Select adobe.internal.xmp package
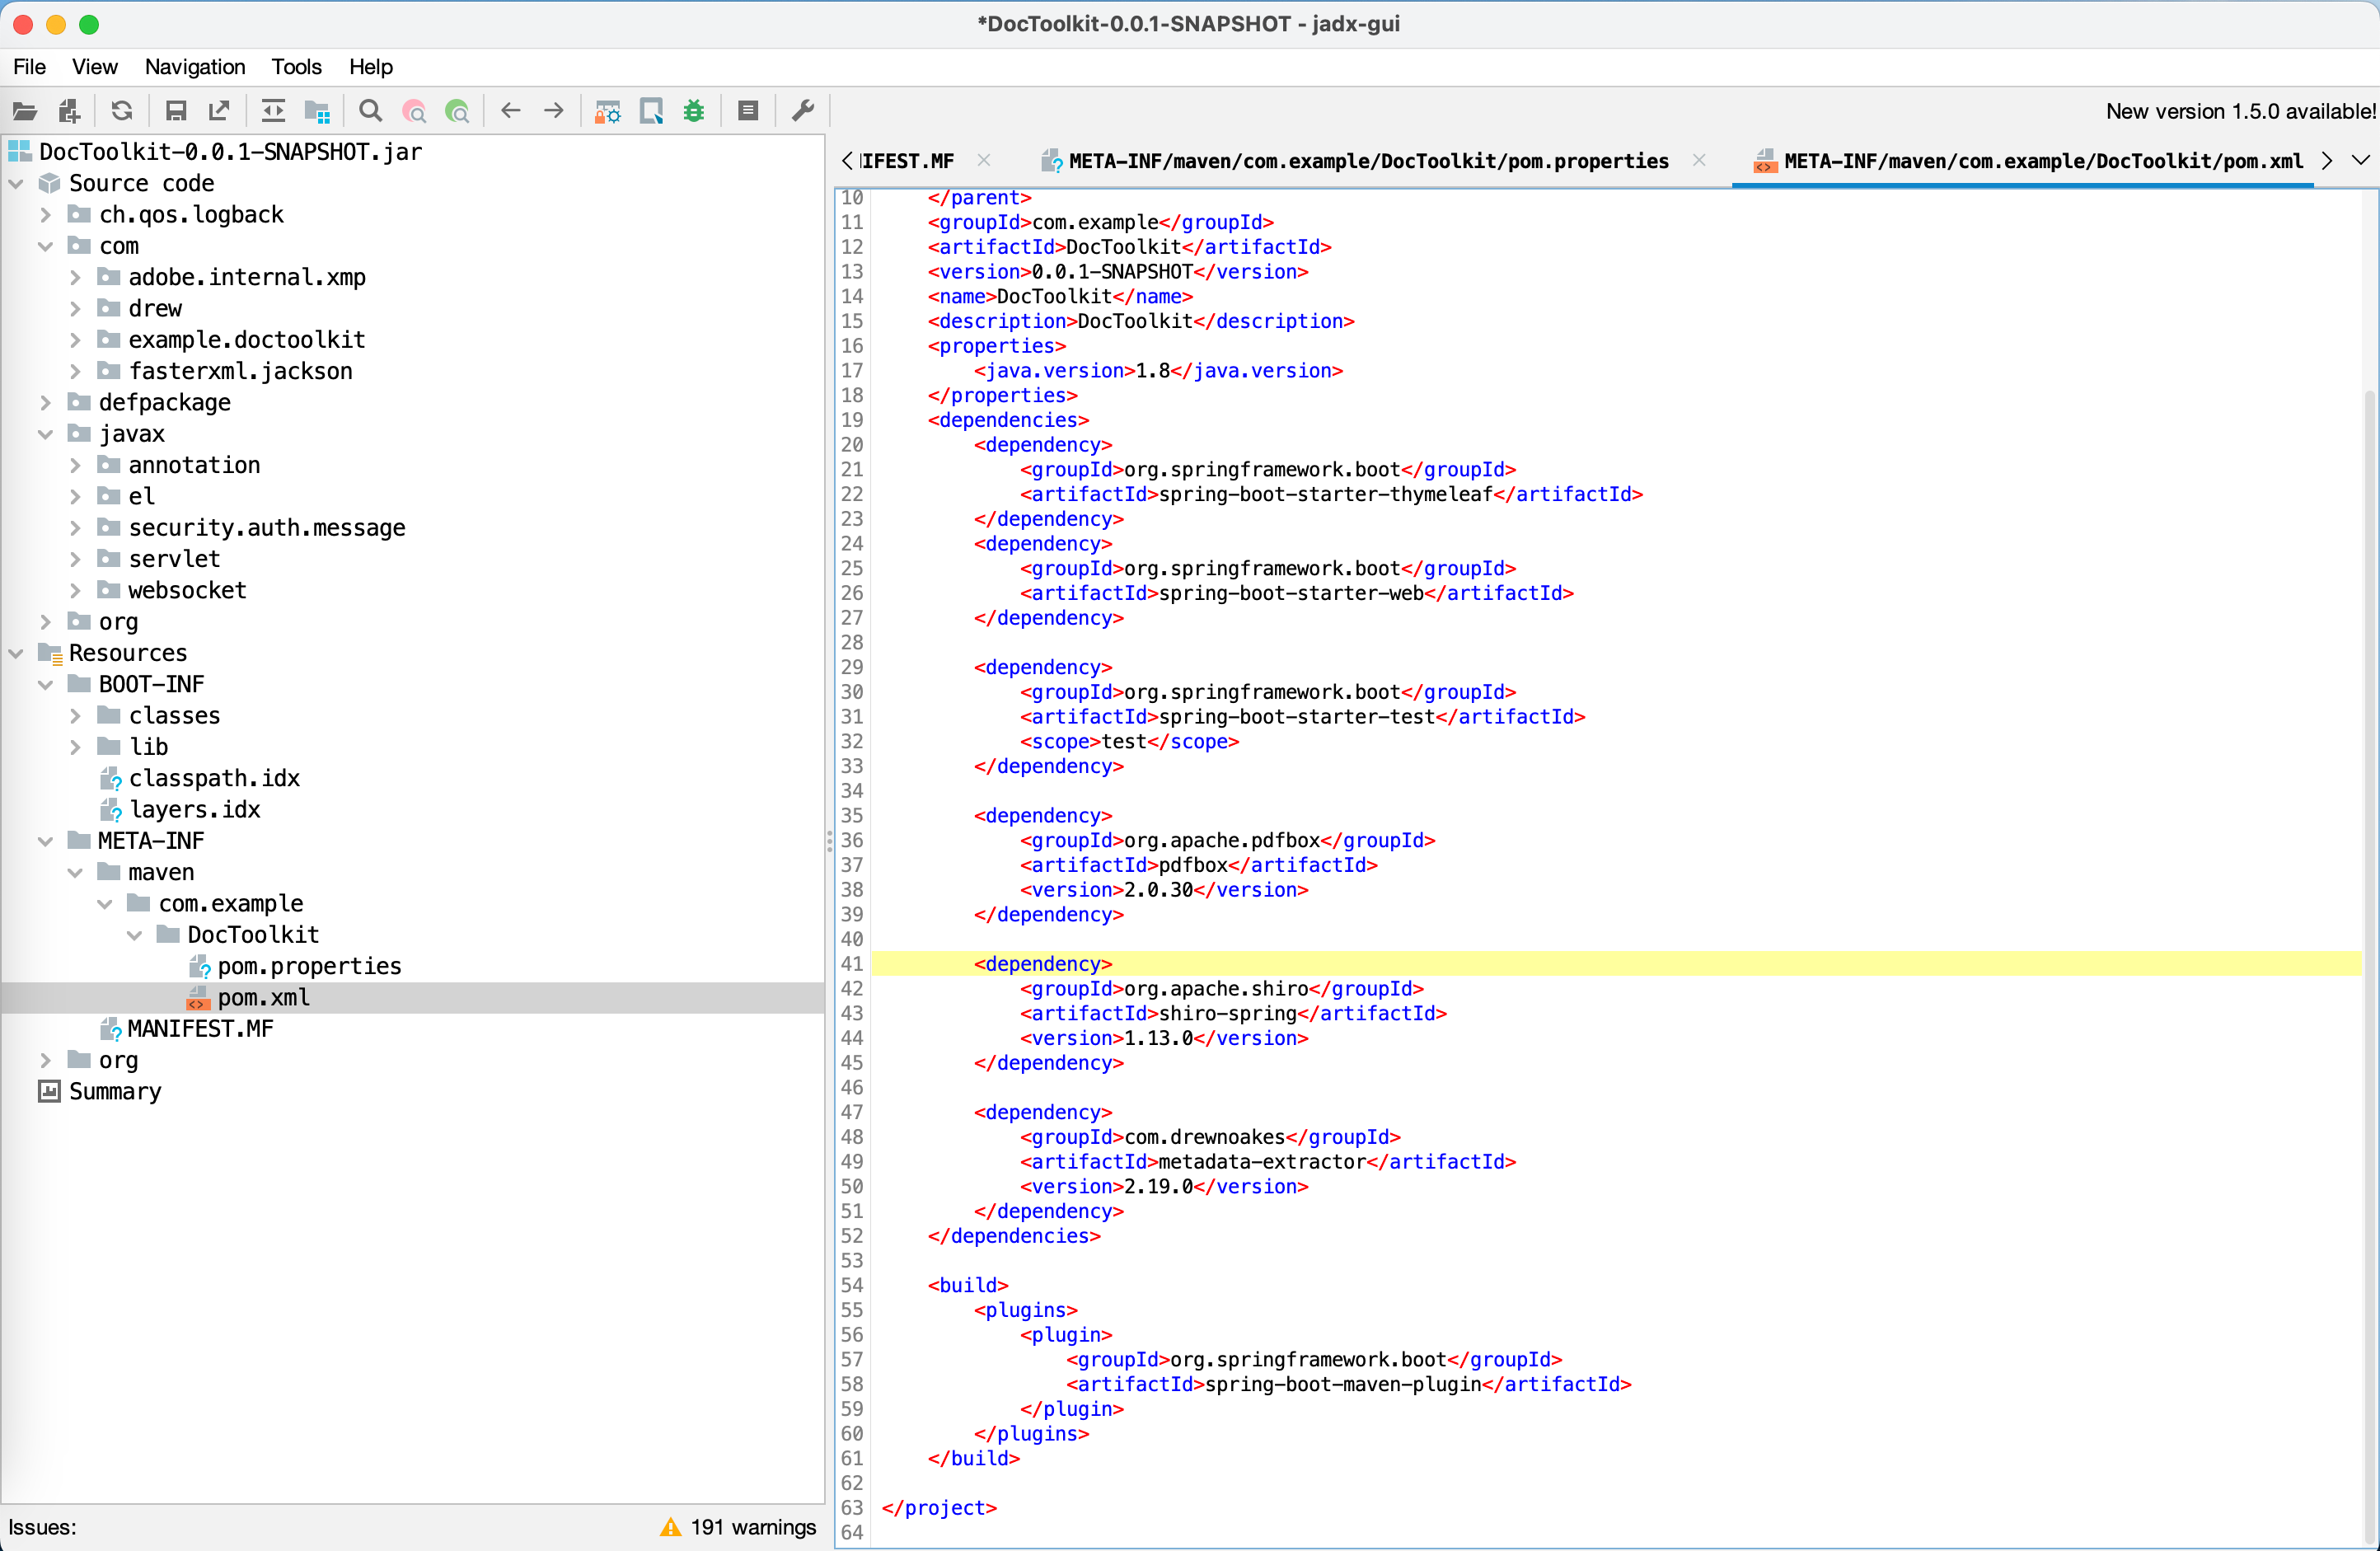The width and height of the screenshot is (2380, 1551). point(247,277)
